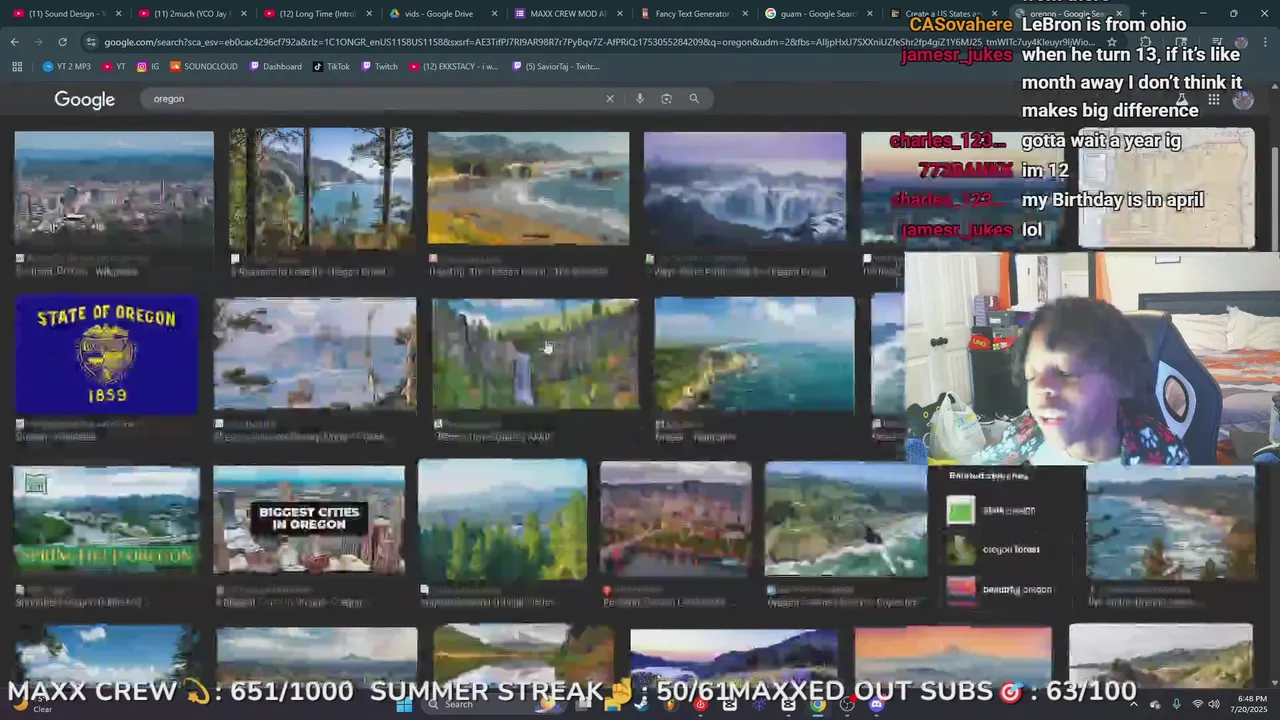Navigate back in the browser
Image resolution: width=1280 pixels, height=720 pixels.
[x=14, y=42]
